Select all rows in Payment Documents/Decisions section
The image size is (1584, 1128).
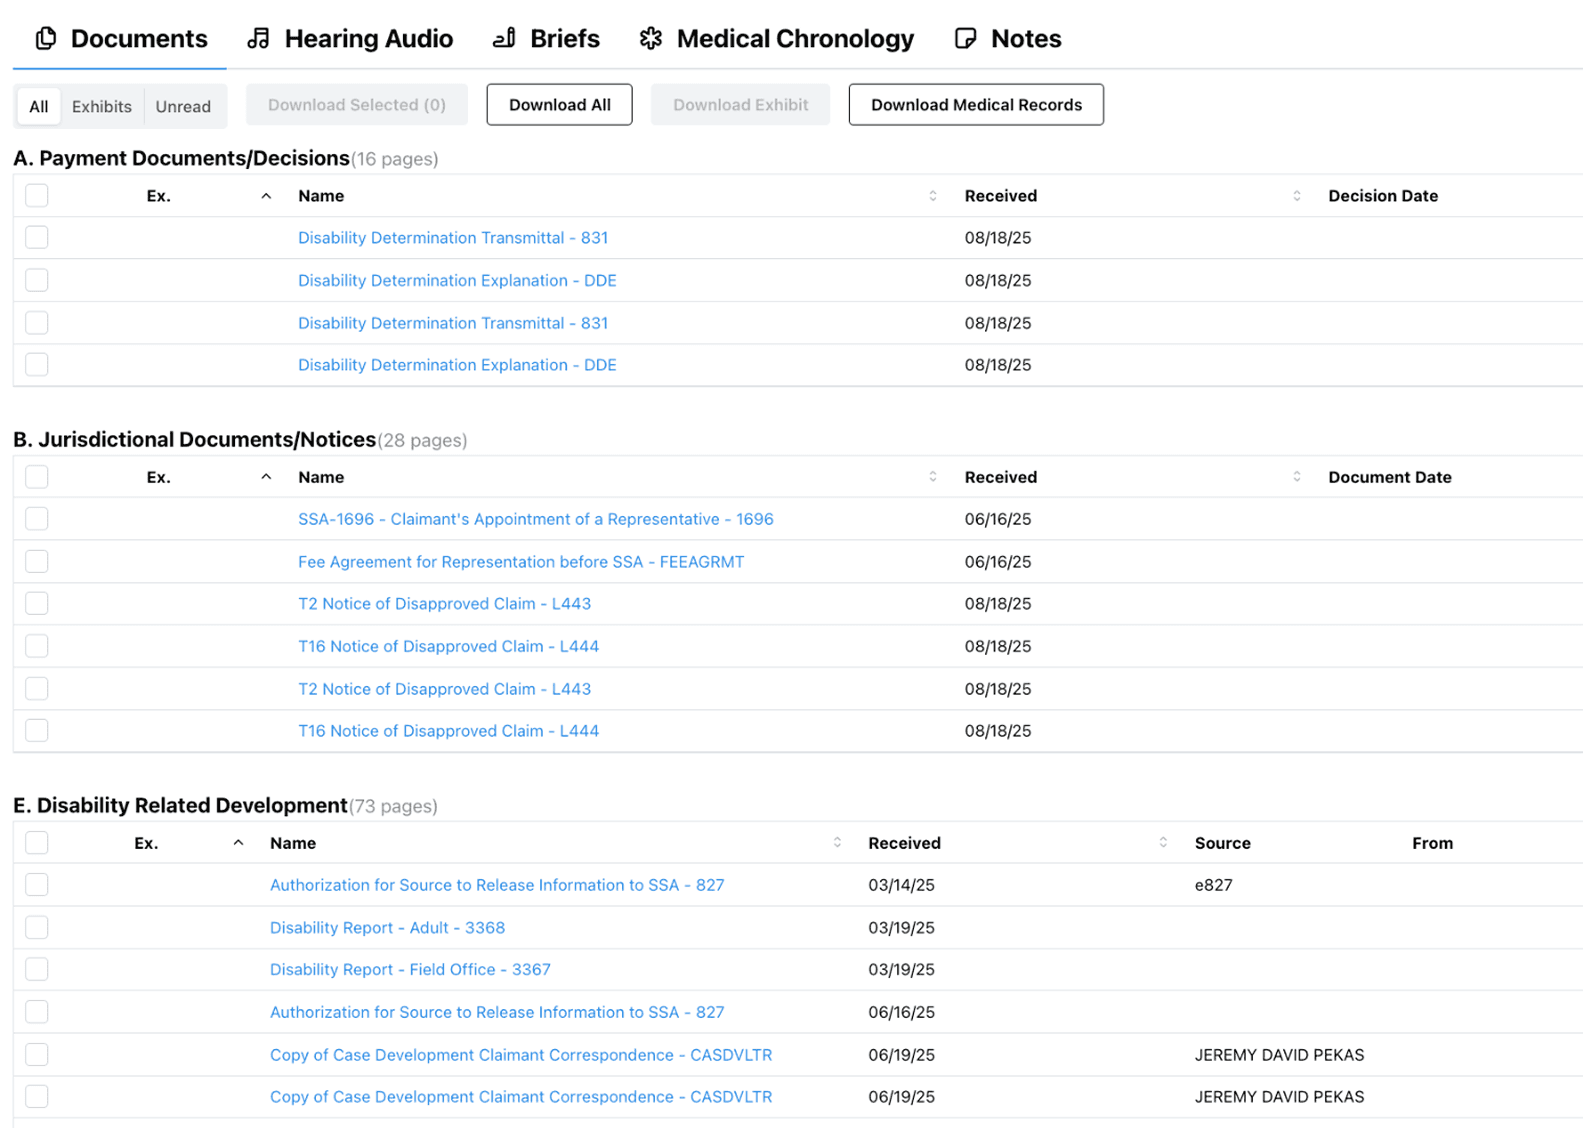[37, 196]
